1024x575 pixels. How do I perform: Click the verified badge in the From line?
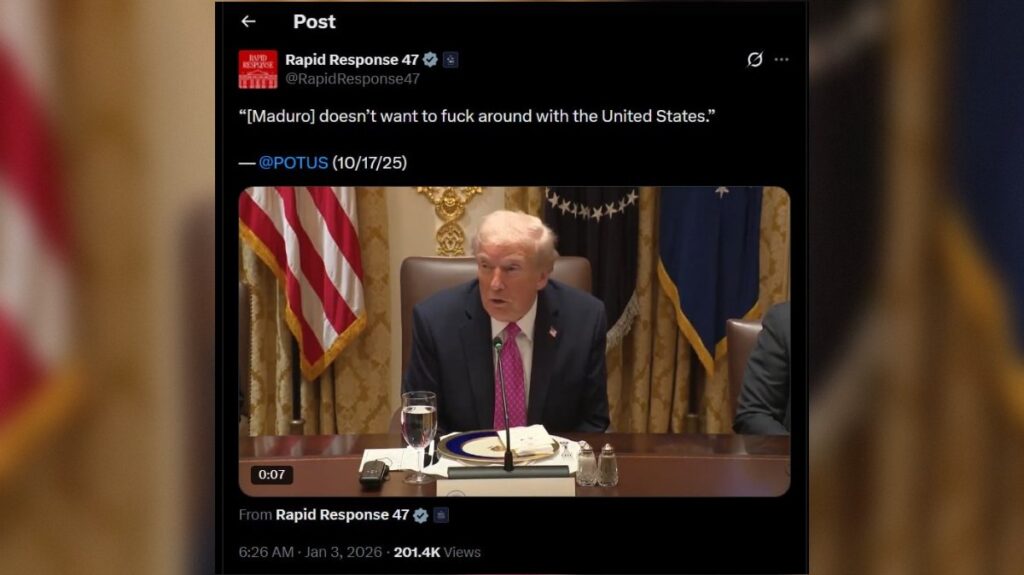[421, 516]
